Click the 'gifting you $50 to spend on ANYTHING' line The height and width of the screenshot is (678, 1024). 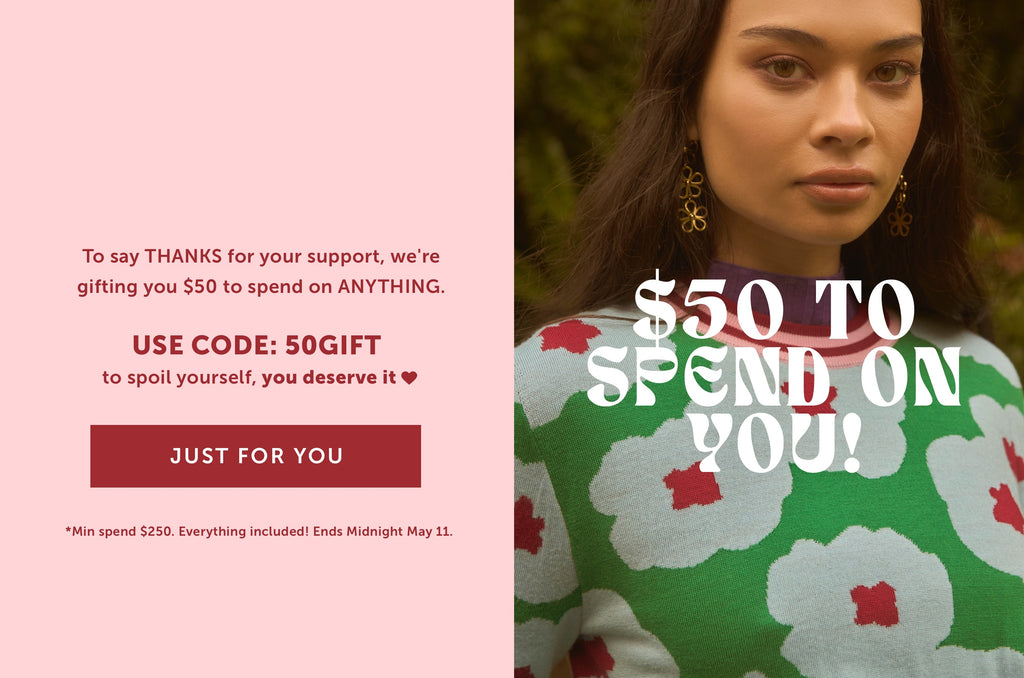coord(261,286)
